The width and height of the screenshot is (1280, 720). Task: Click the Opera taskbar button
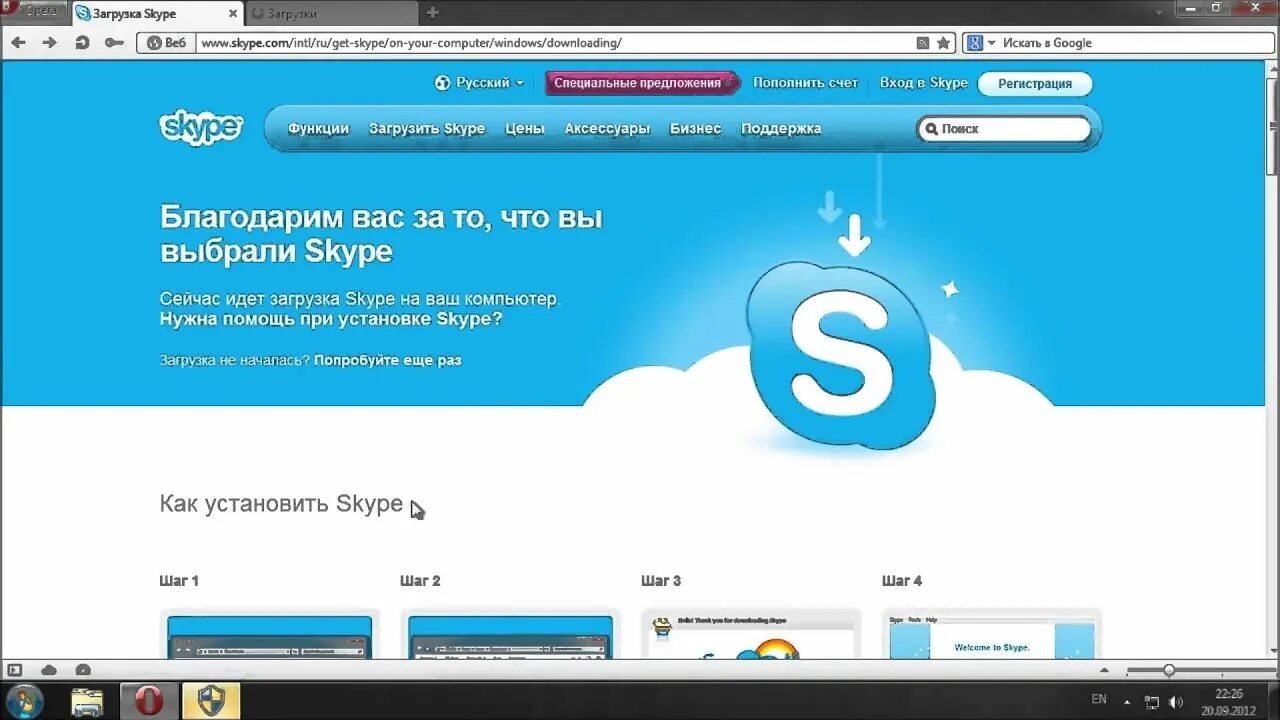[149, 701]
